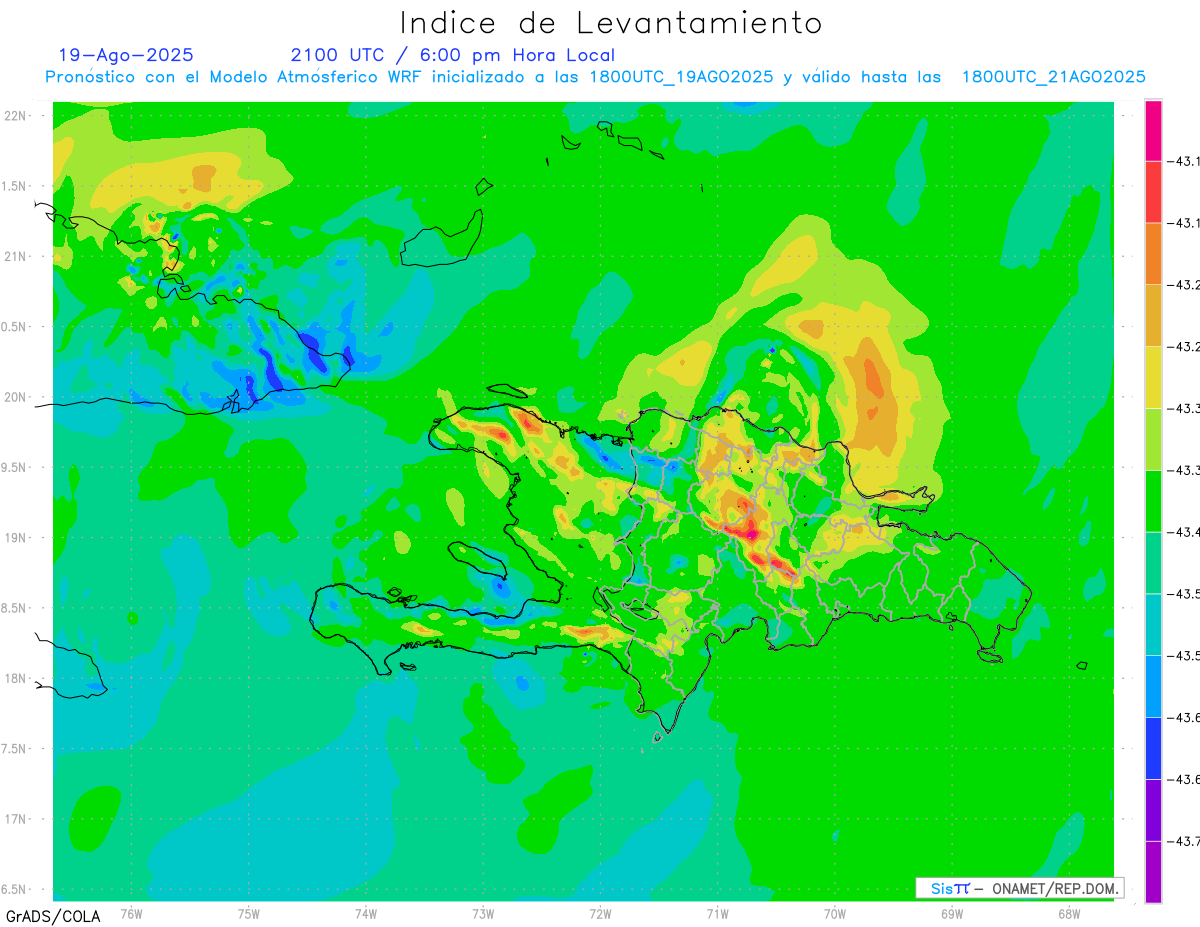Click the "76W" longitude label

click(131, 914)
